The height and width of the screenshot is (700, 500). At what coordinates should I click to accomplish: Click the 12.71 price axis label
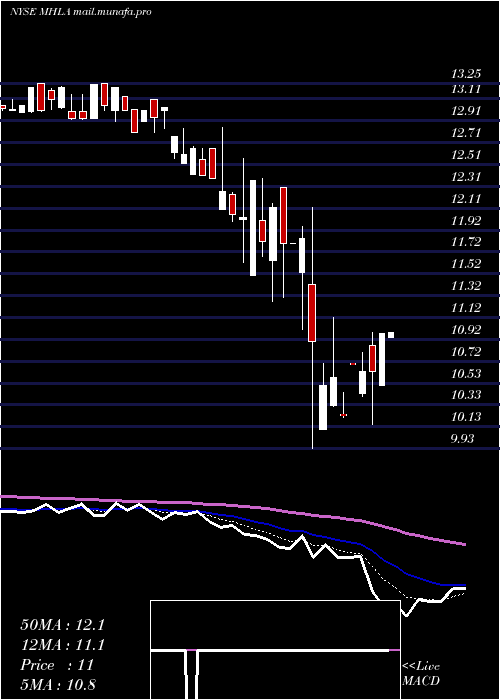[x=466, y=133]
